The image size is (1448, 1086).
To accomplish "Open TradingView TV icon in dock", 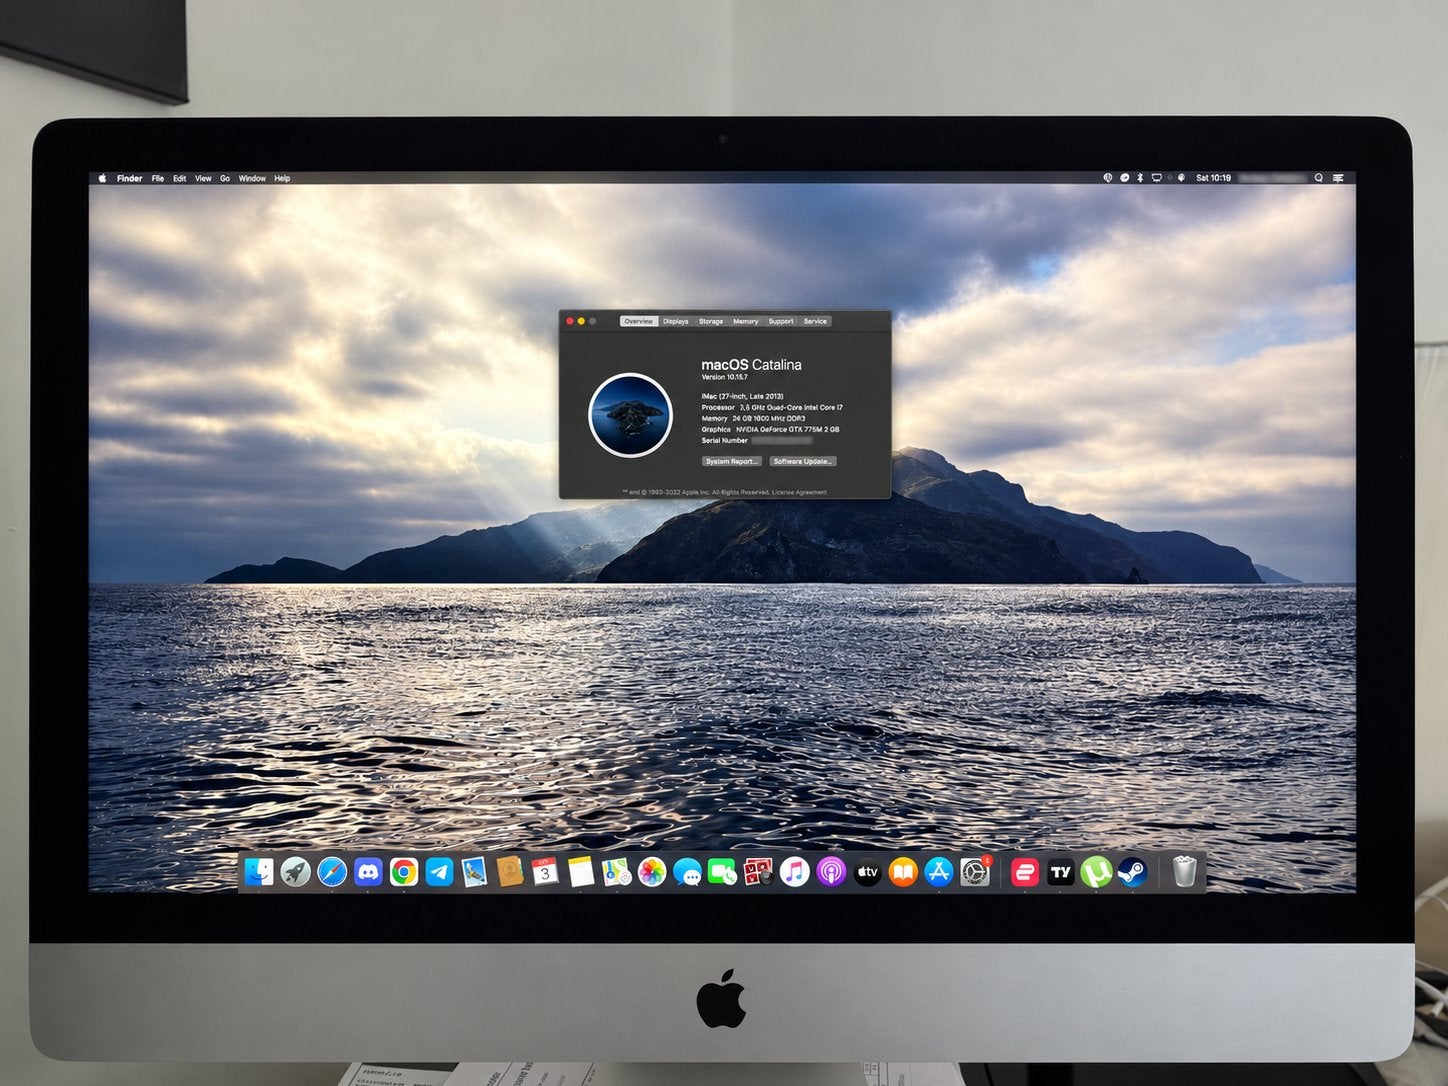I will point(1061,872).
